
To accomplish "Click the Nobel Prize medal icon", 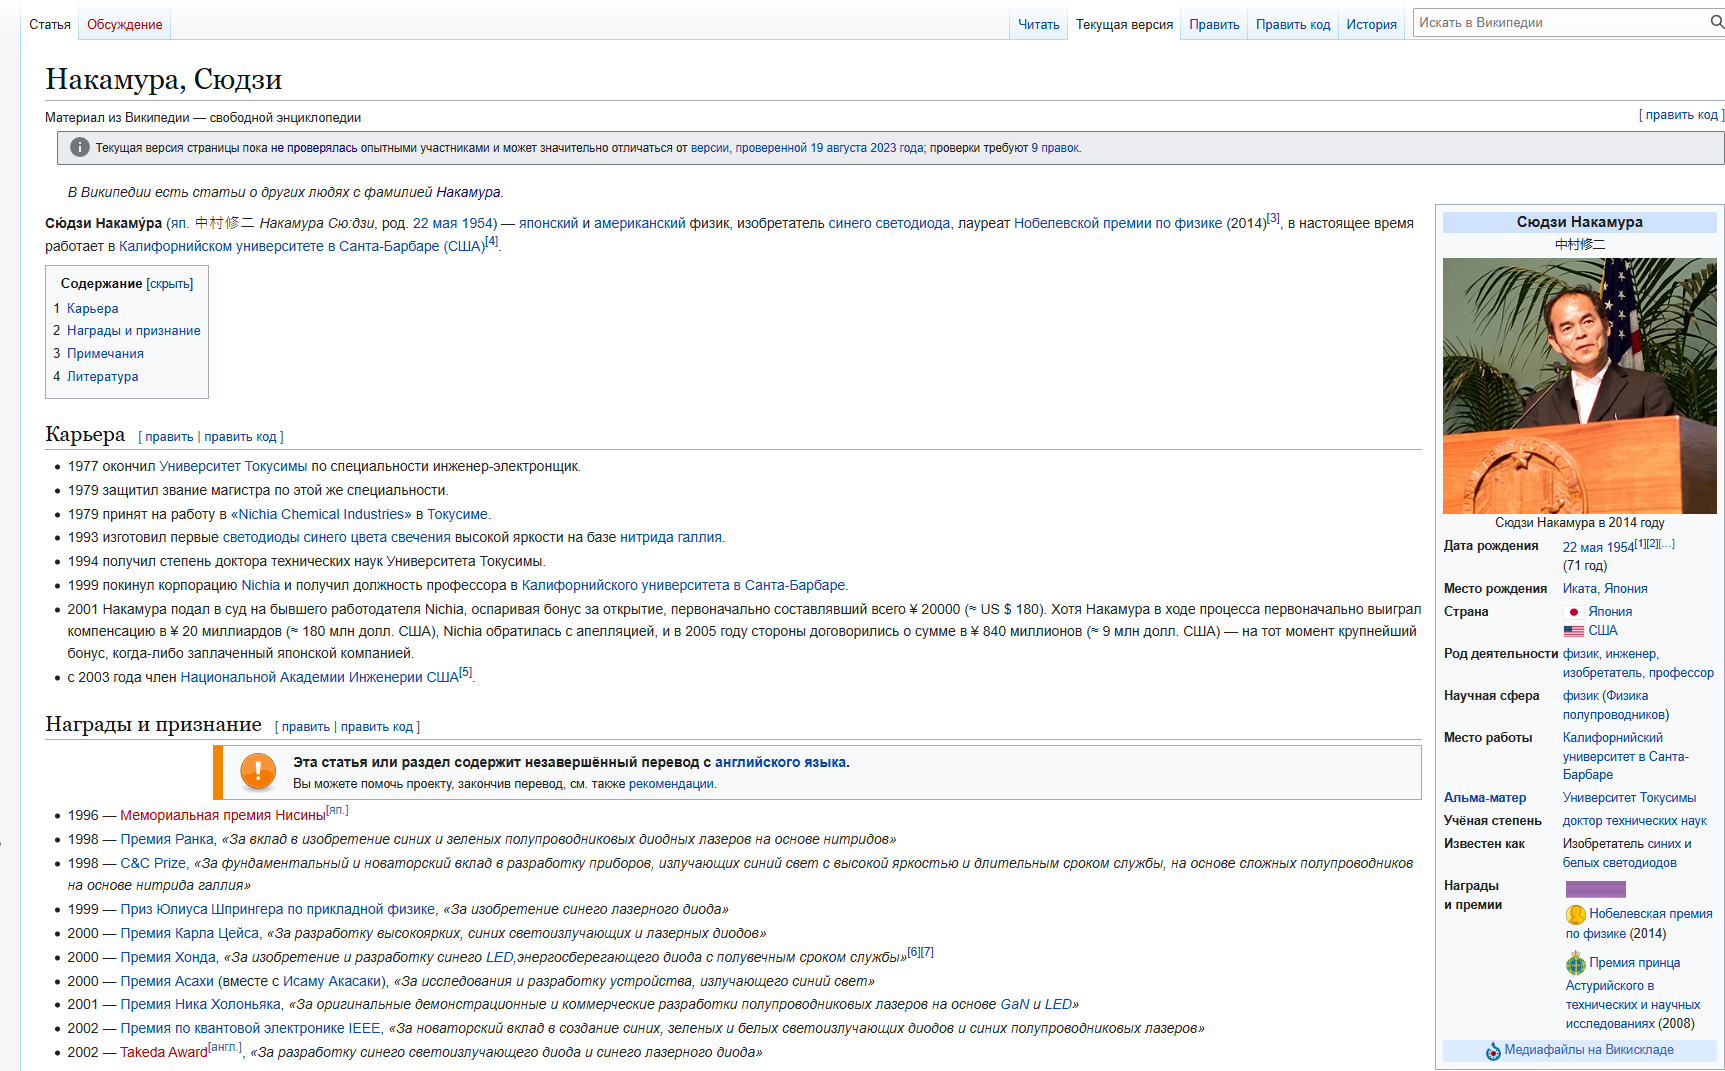I will (1576, 914).
